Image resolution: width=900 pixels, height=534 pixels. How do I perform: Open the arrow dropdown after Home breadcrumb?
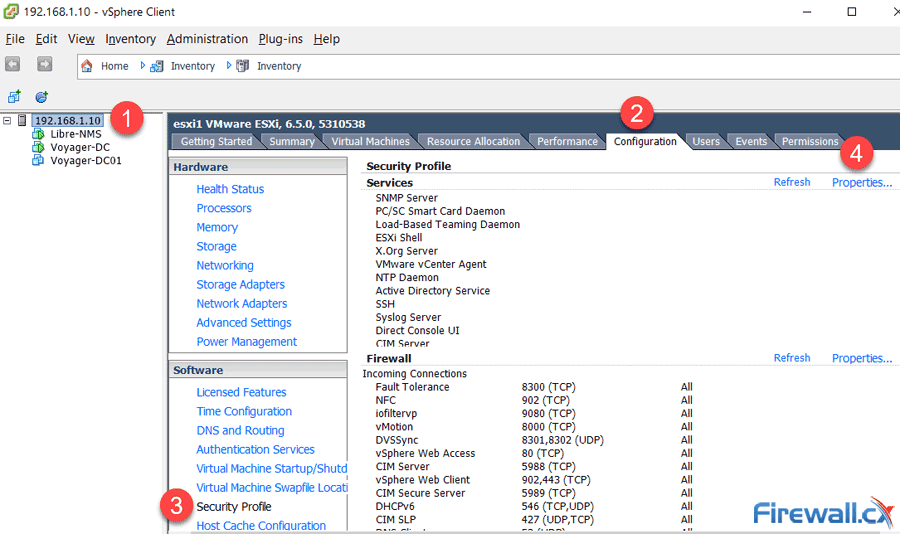142,65
